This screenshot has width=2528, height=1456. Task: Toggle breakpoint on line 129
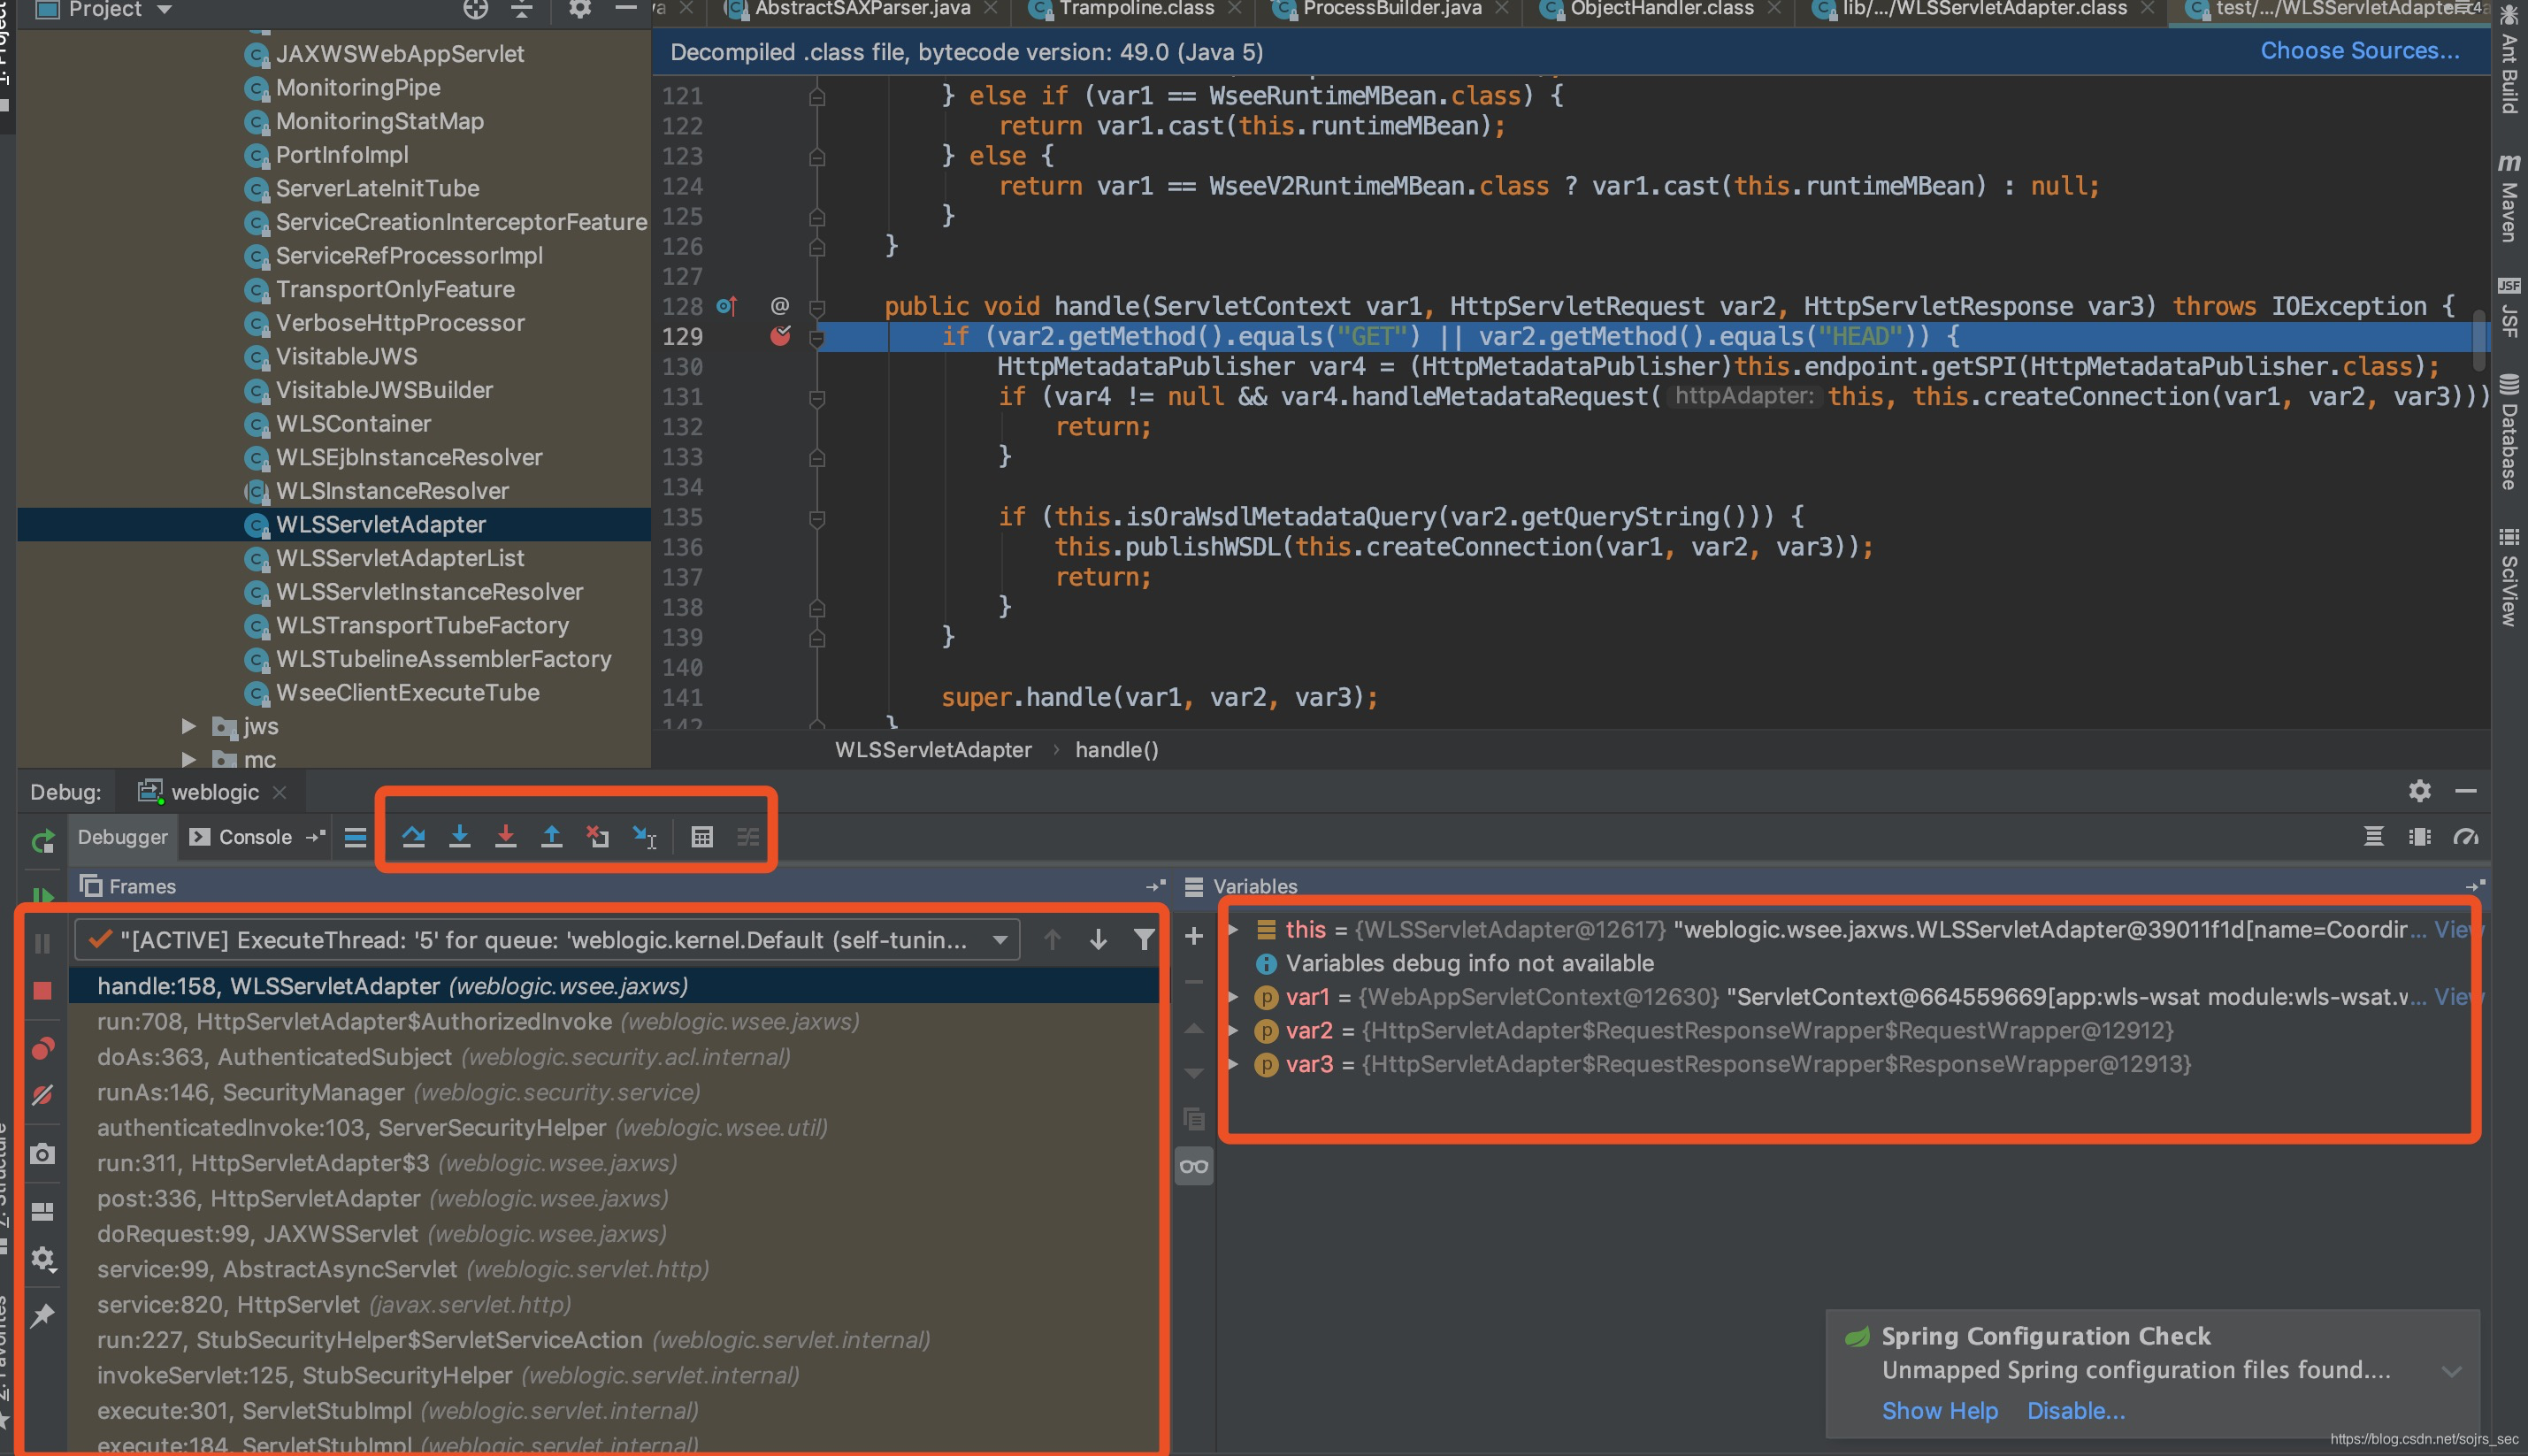[x=781, y=335]
